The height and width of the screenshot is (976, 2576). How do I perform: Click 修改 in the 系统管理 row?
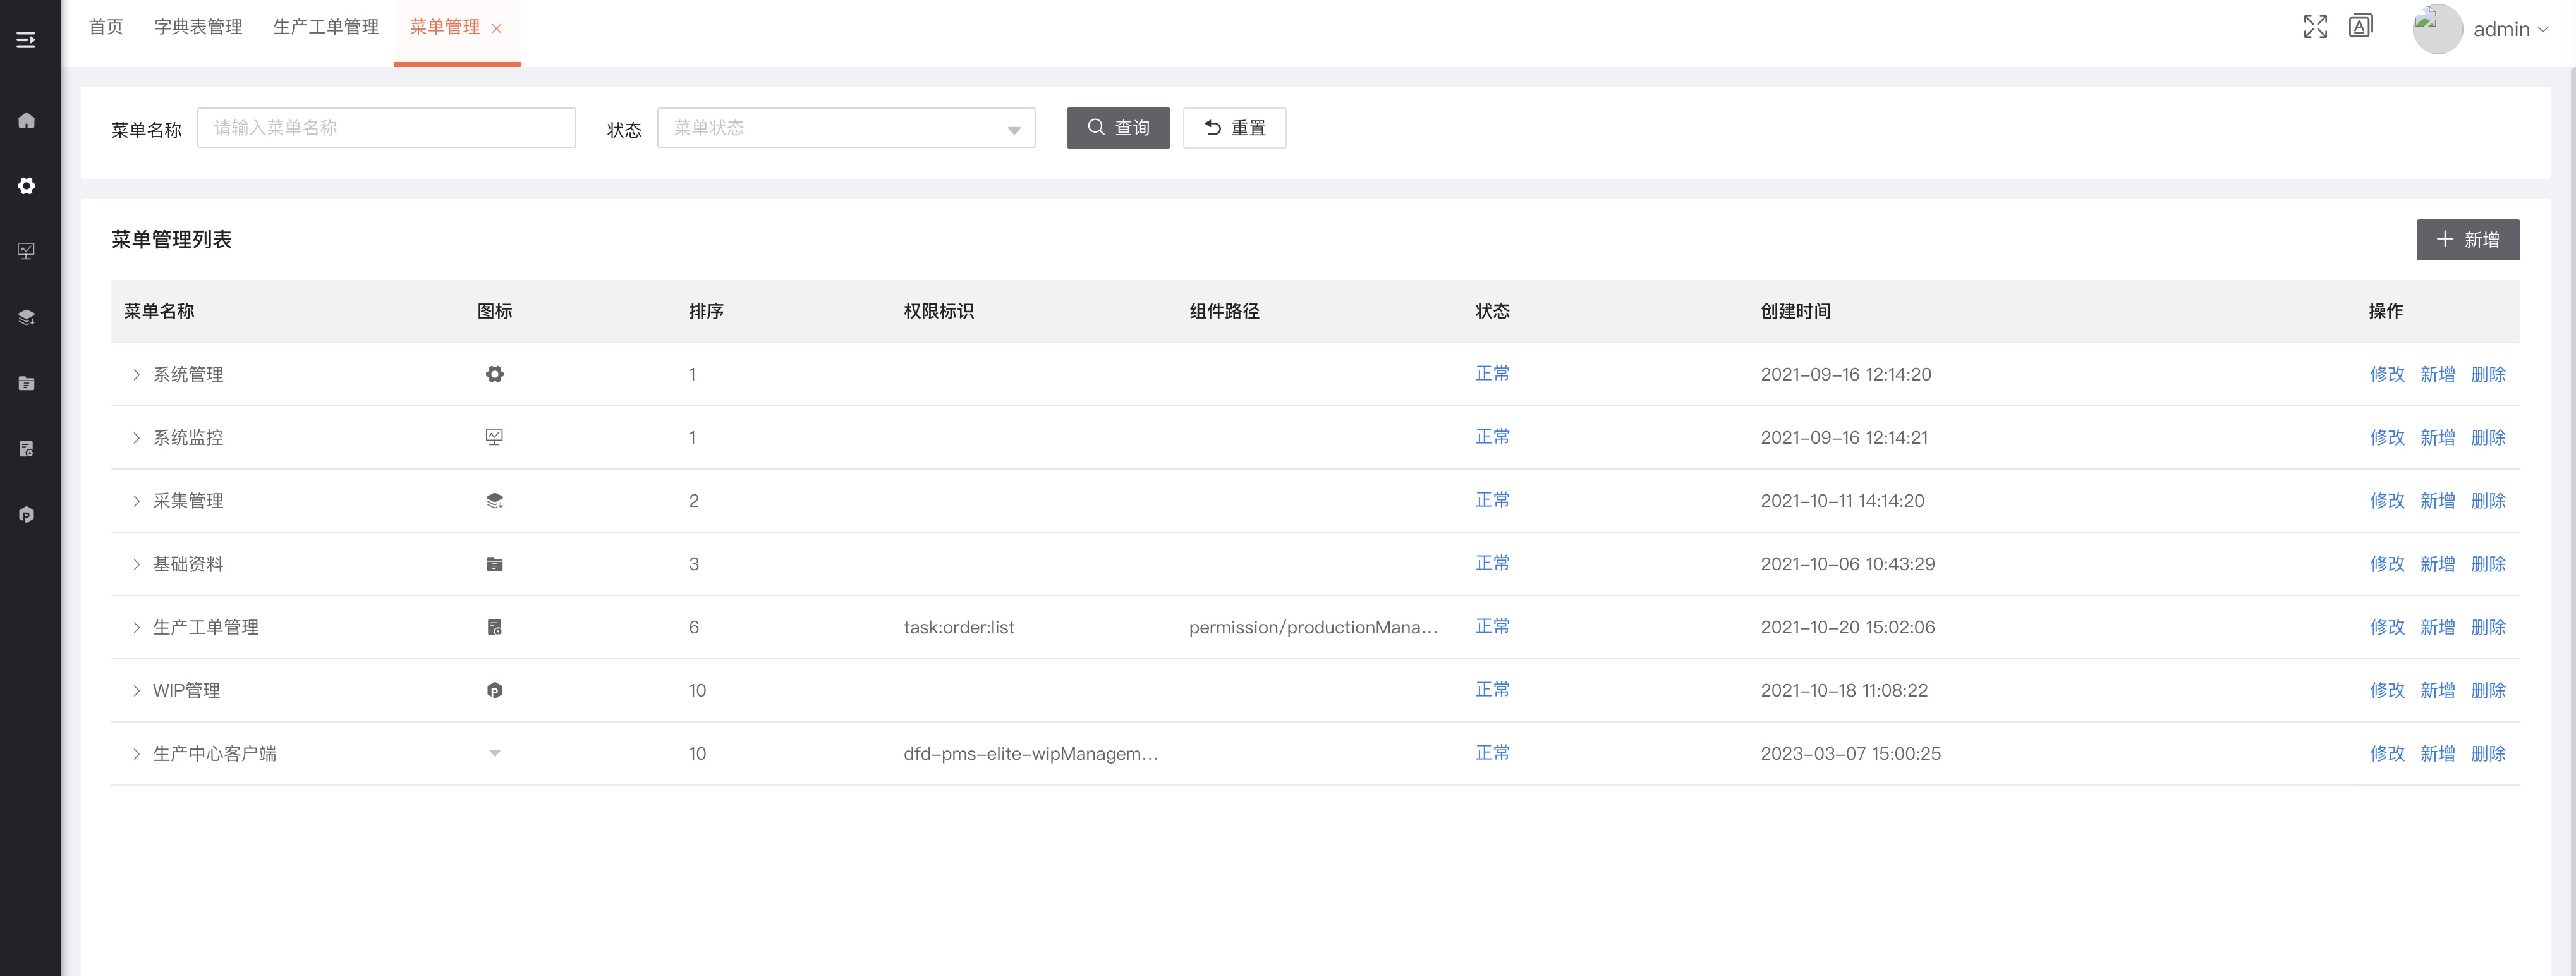tap(2387, 374)
